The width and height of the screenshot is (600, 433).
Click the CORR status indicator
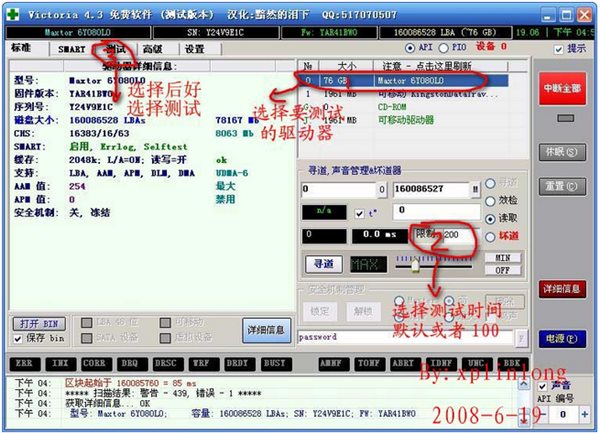tap(95, 364)
